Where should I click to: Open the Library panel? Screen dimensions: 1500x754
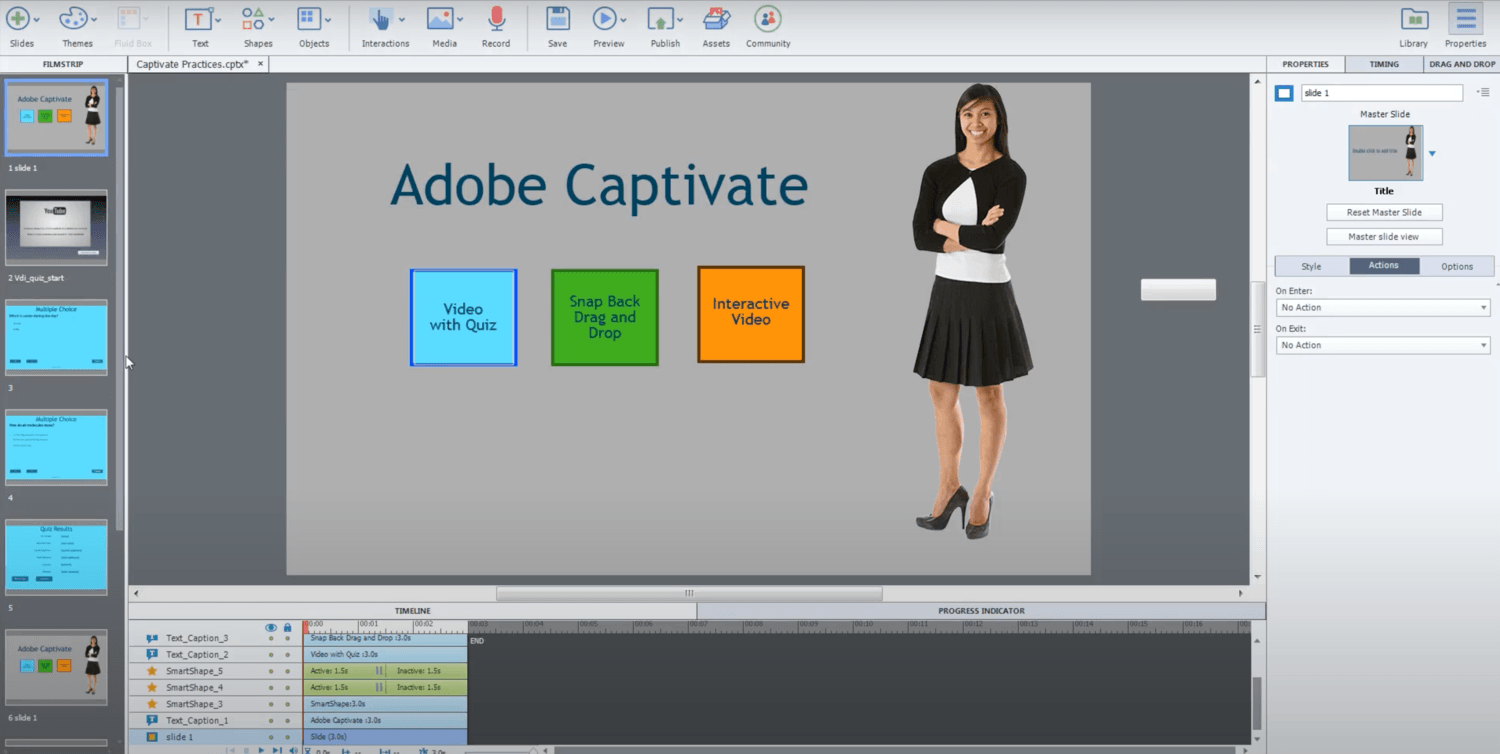1414,18
